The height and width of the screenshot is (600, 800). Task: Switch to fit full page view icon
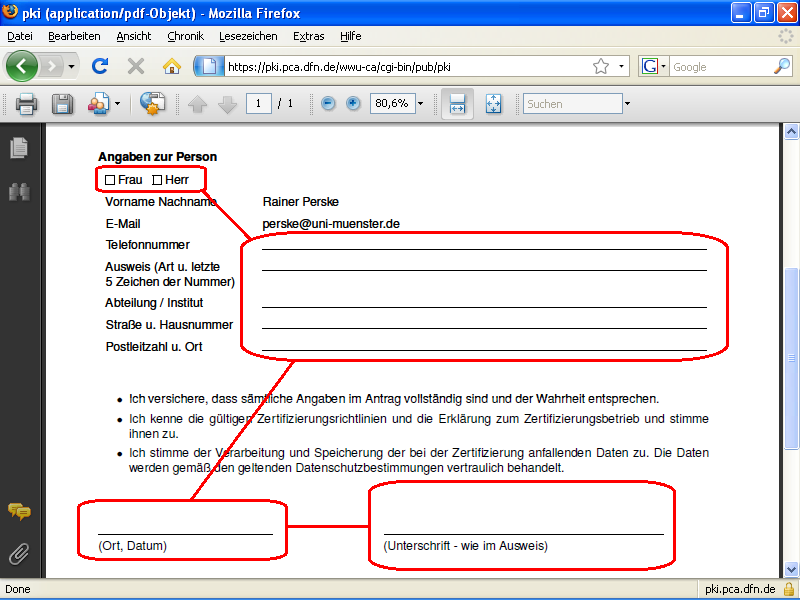[493, 104]
